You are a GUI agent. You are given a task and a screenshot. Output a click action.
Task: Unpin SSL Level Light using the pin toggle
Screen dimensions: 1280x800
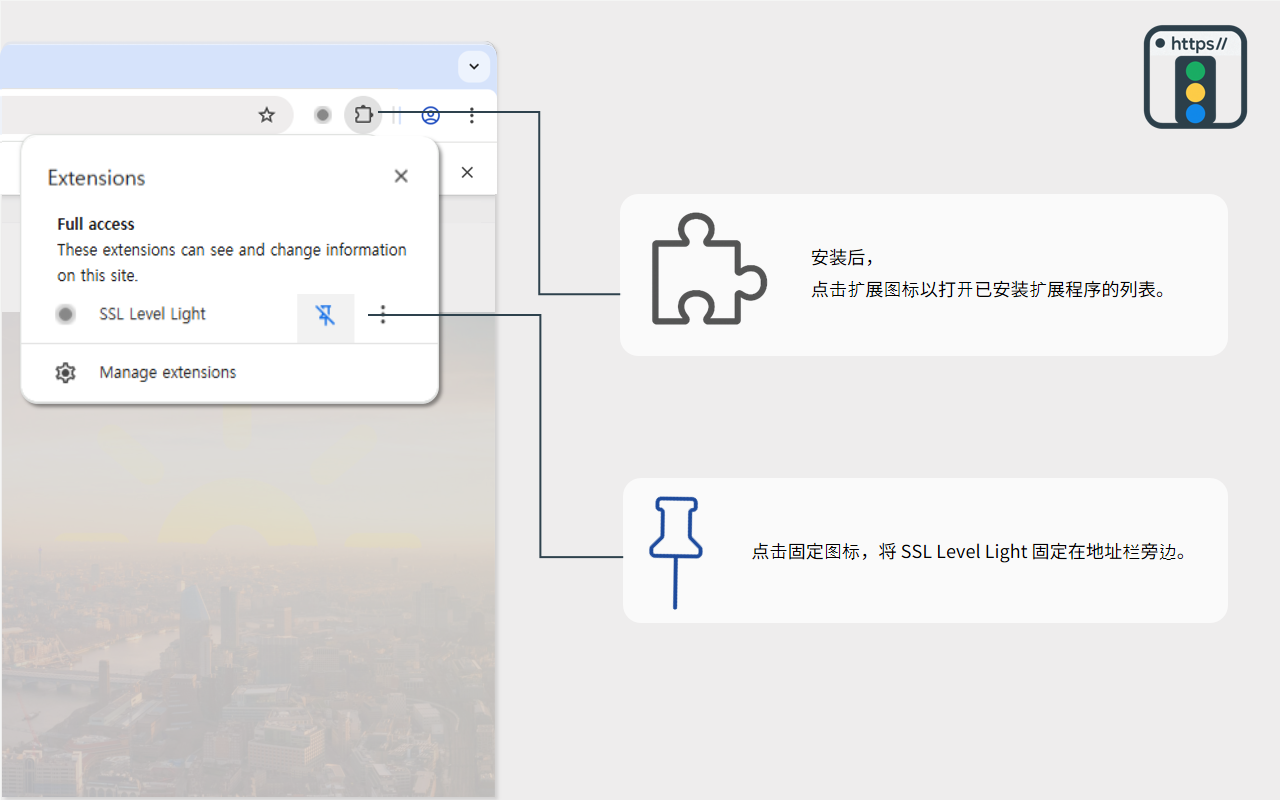tap(325, 314)
